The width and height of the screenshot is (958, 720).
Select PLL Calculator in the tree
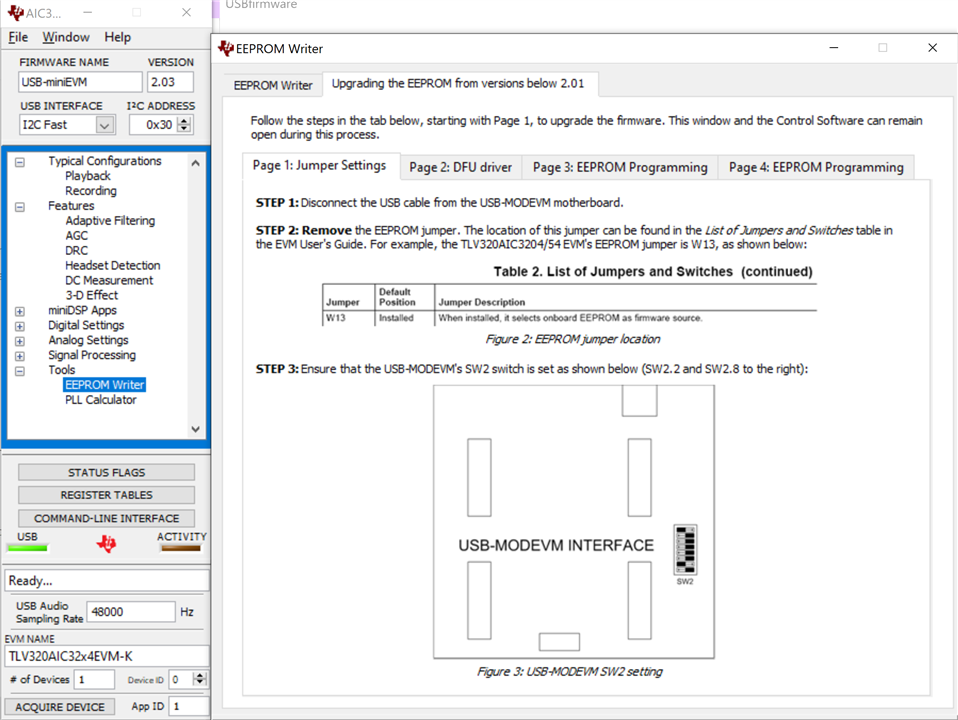[101, 400]
